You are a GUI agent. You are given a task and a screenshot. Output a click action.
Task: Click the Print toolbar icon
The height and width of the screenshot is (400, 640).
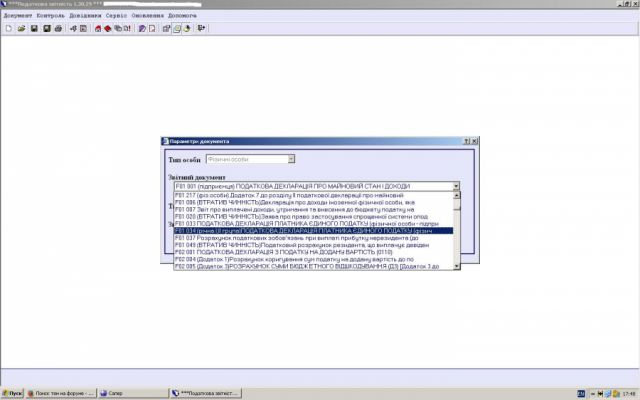click(58, 28)
